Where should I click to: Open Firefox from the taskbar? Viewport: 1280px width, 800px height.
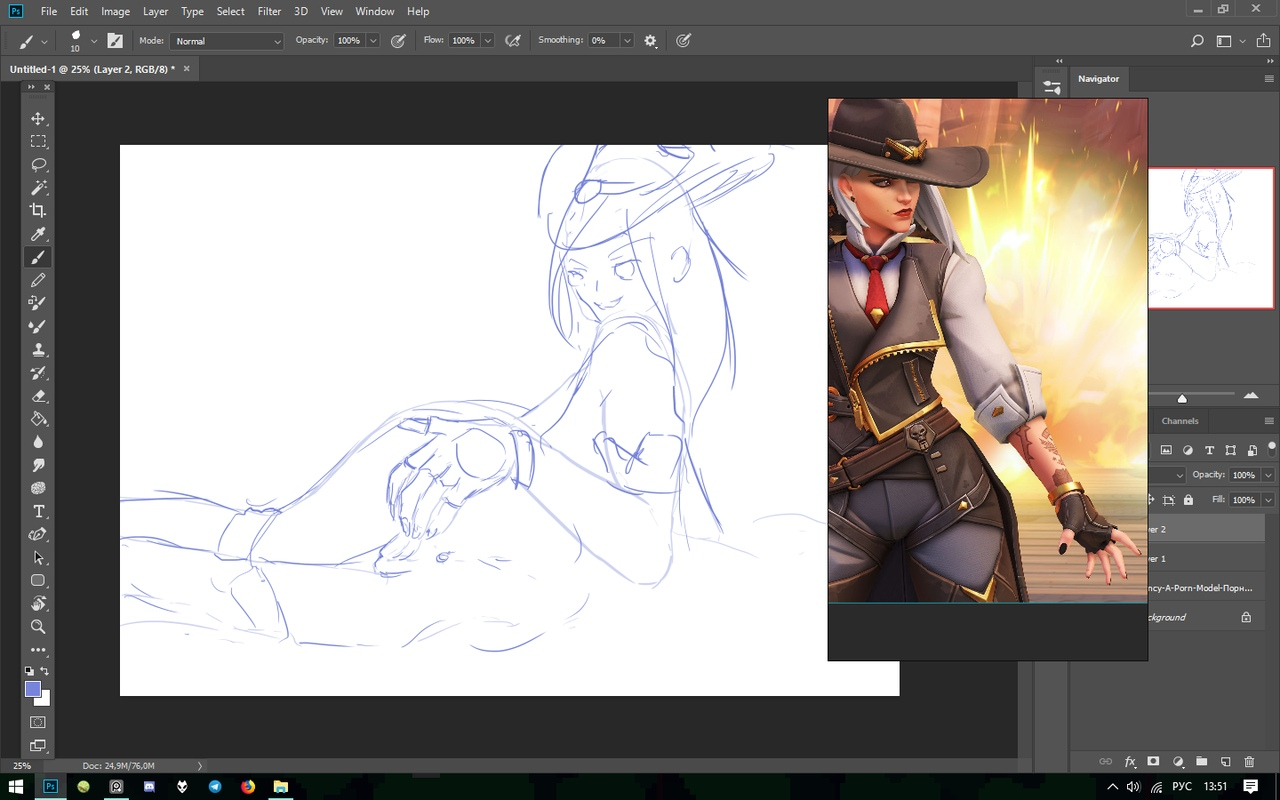pyautogui.click(x=248, y=787)
